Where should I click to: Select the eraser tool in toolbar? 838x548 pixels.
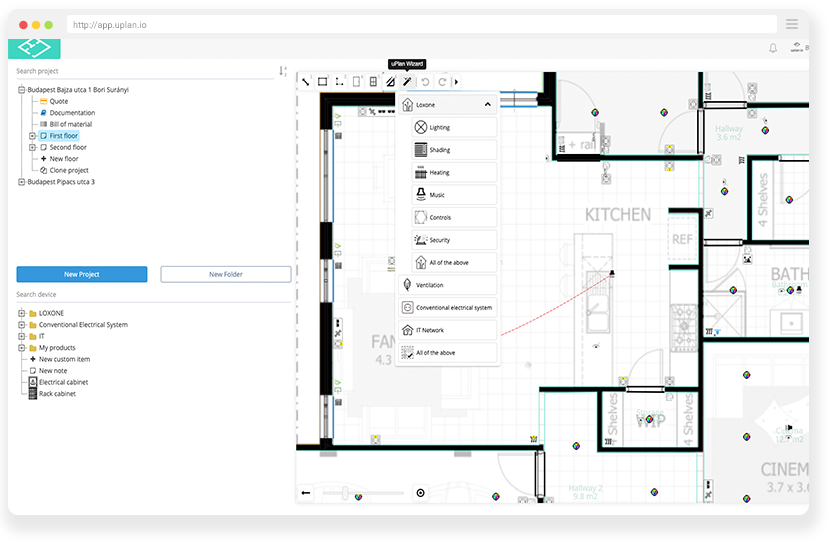coord(391,82)
